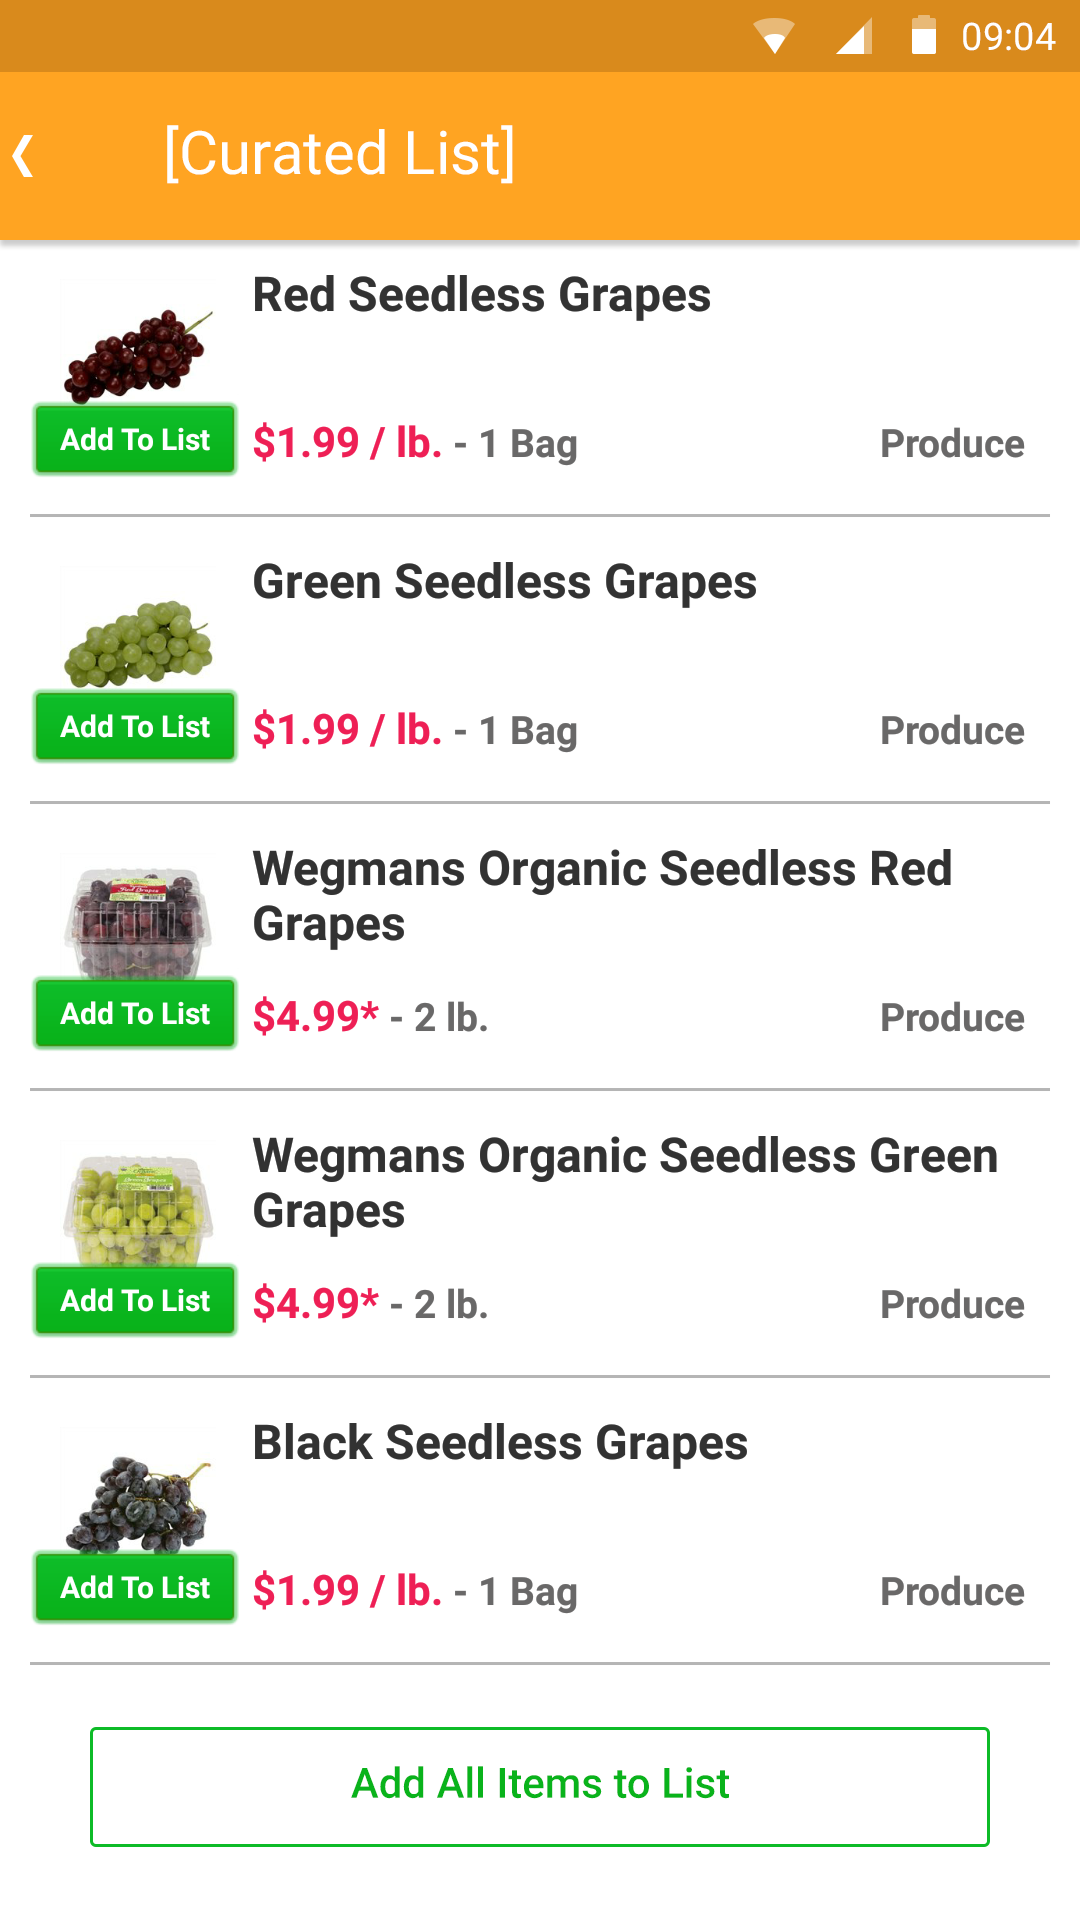Tap the battery icon in status bar

(x=923, y=35)
